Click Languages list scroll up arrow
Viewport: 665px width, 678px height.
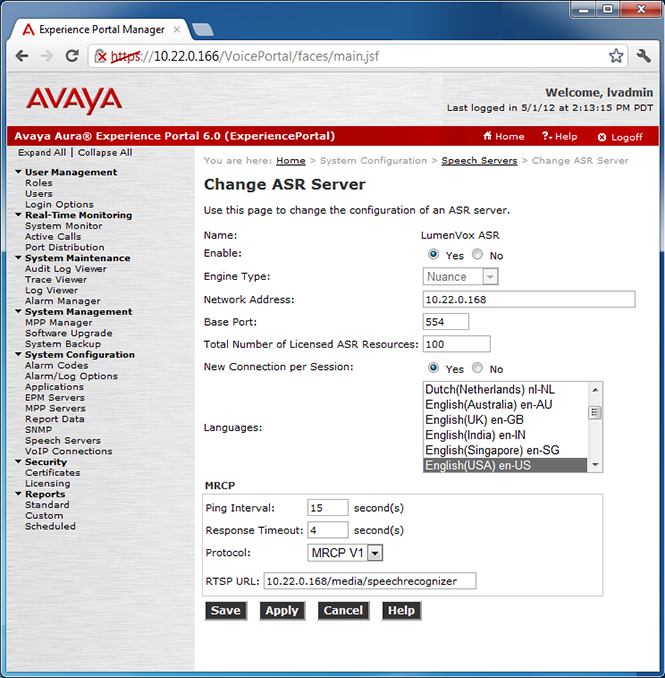[x=595, y=390]
